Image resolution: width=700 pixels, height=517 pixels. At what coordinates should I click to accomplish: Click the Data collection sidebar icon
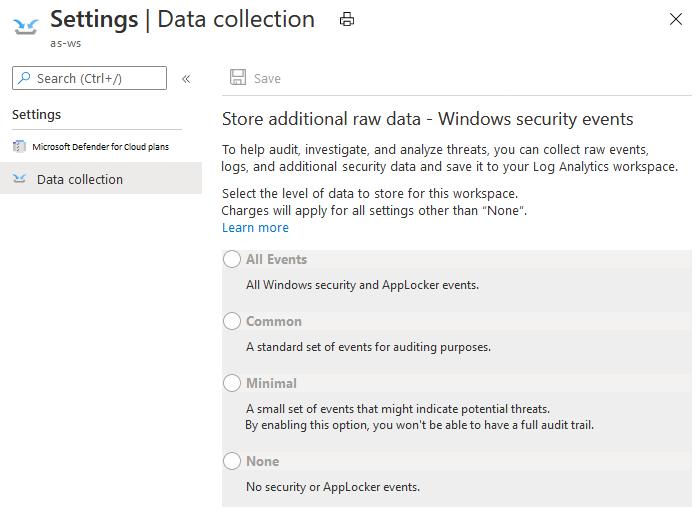pos(19,179)
